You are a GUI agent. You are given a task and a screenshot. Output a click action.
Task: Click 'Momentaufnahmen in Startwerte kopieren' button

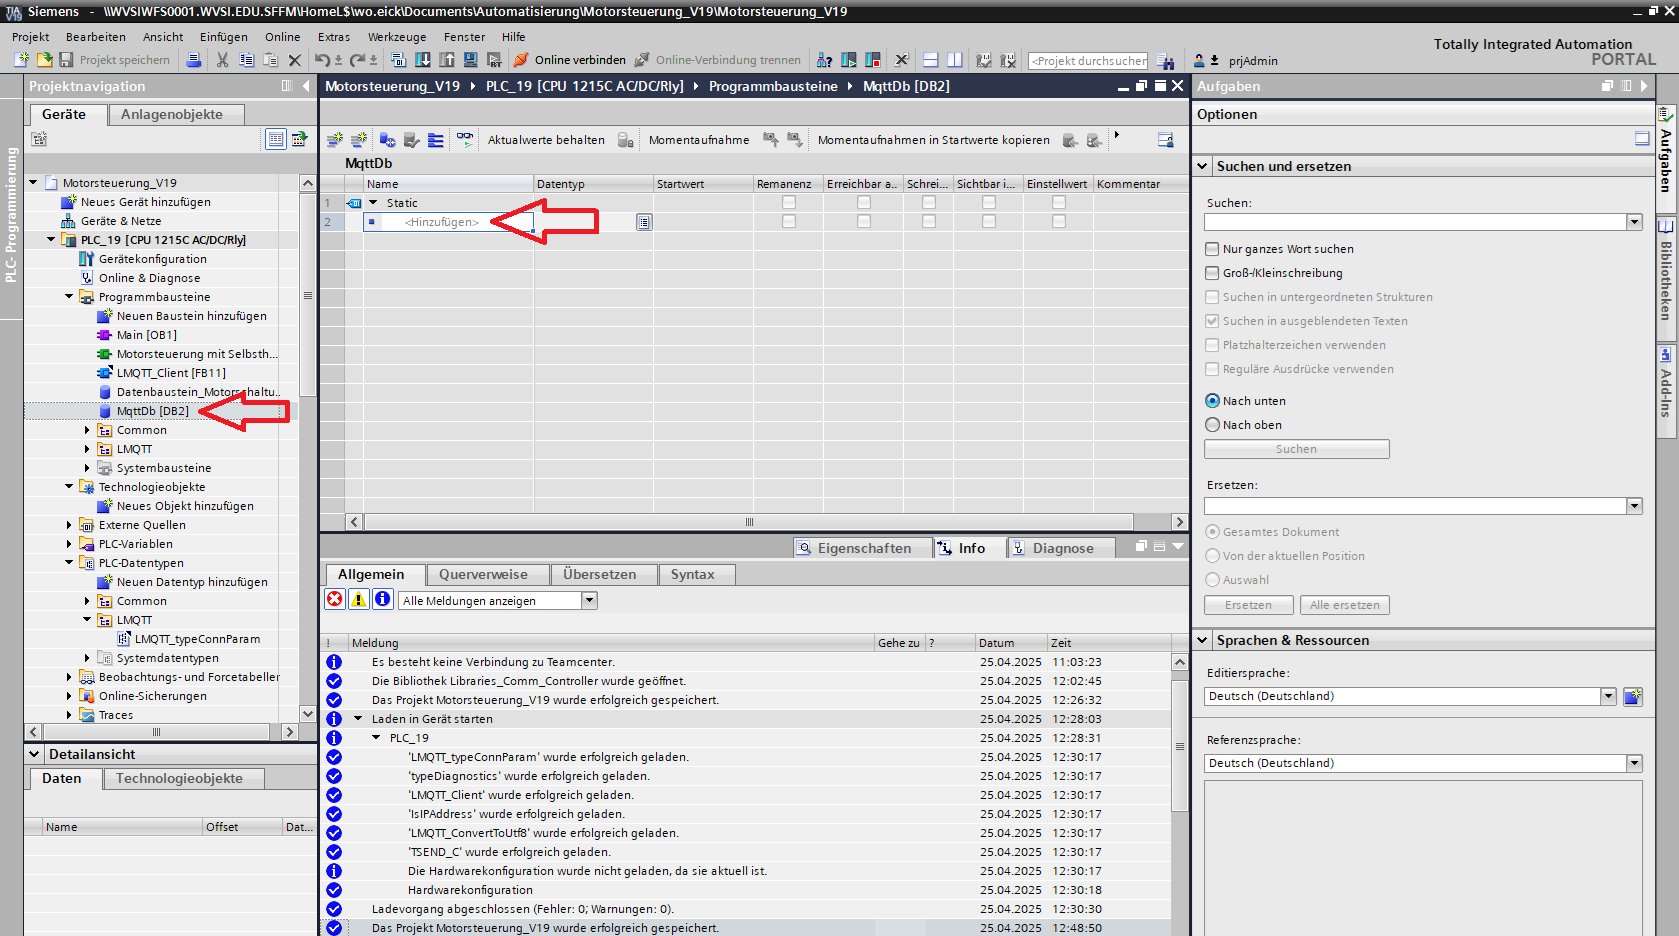coord(934,140)
